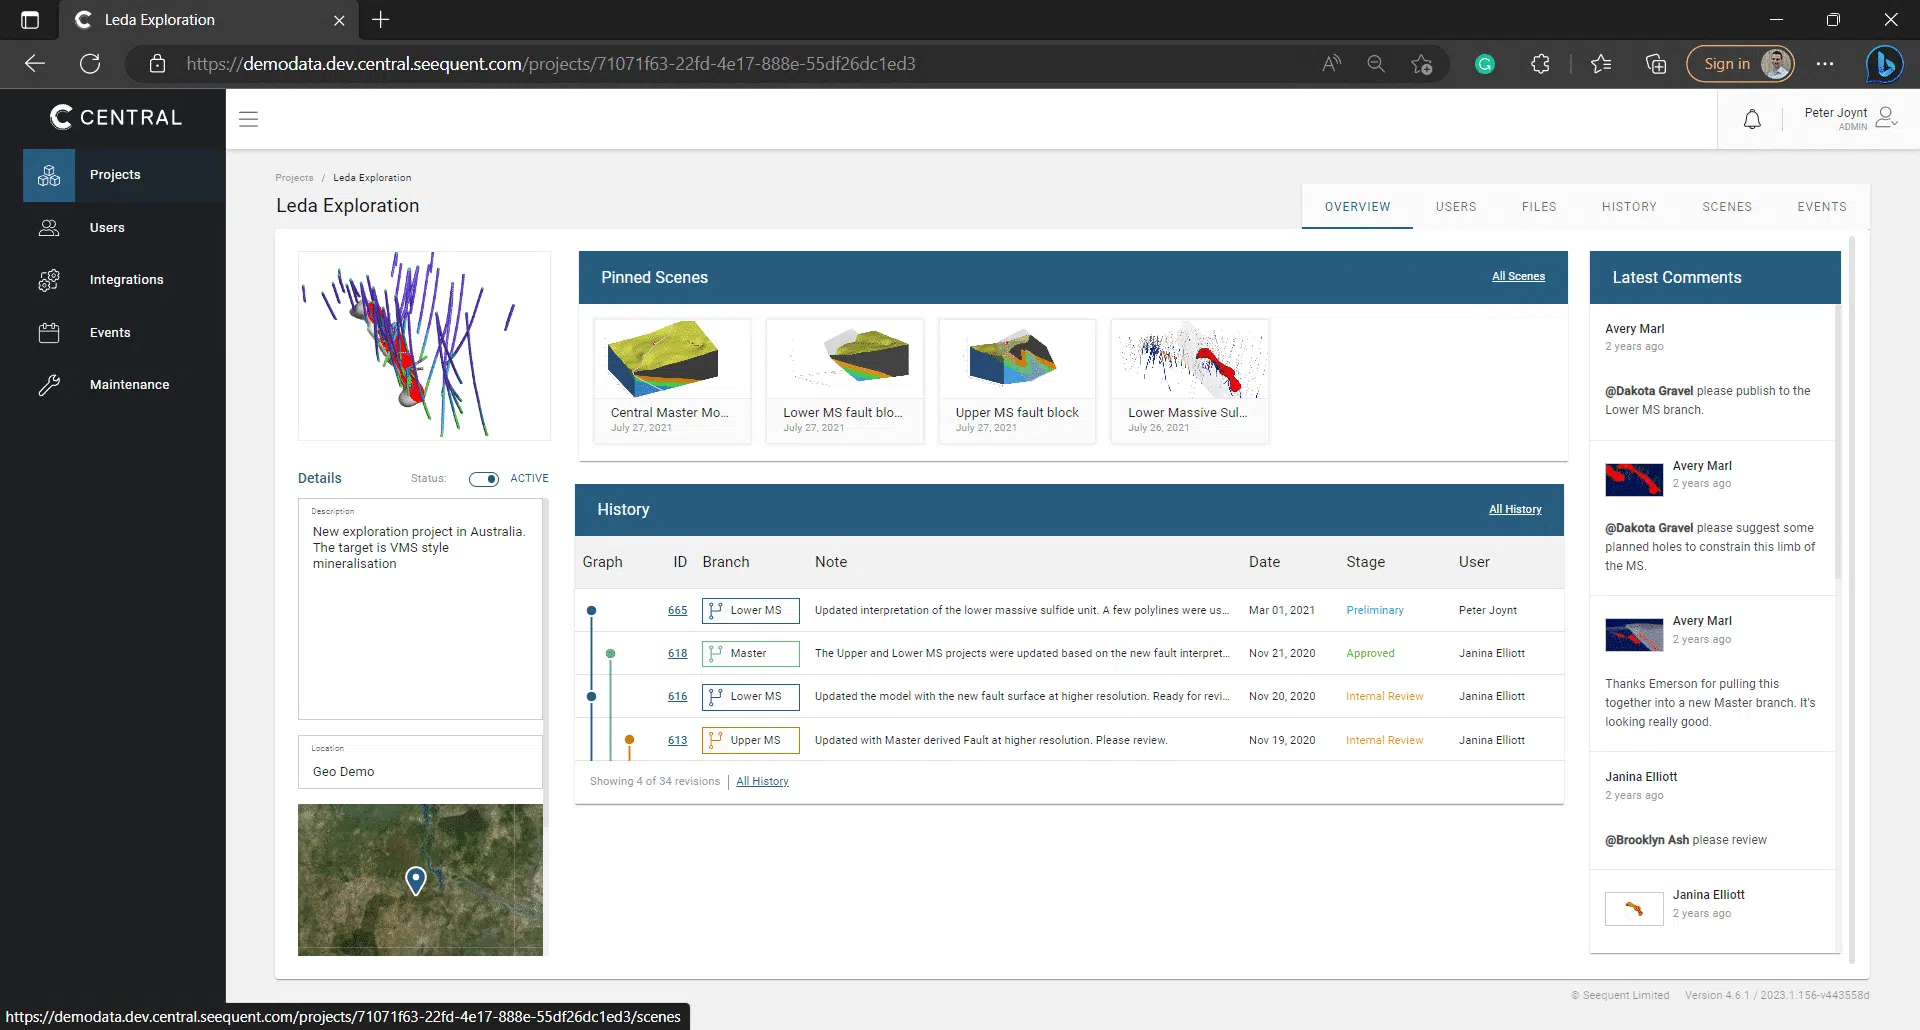
Task: Open the All Scenes link
Action: (1518, 276)
